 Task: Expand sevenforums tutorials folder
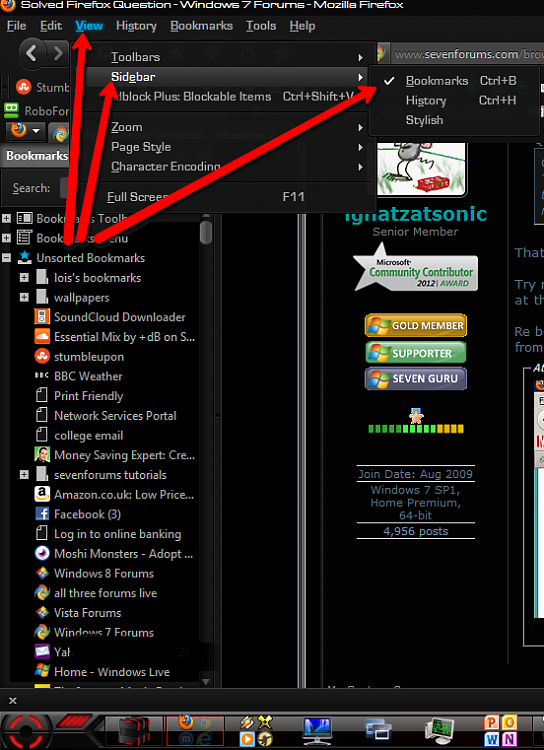pyautogui.click(x=24, y=474)
